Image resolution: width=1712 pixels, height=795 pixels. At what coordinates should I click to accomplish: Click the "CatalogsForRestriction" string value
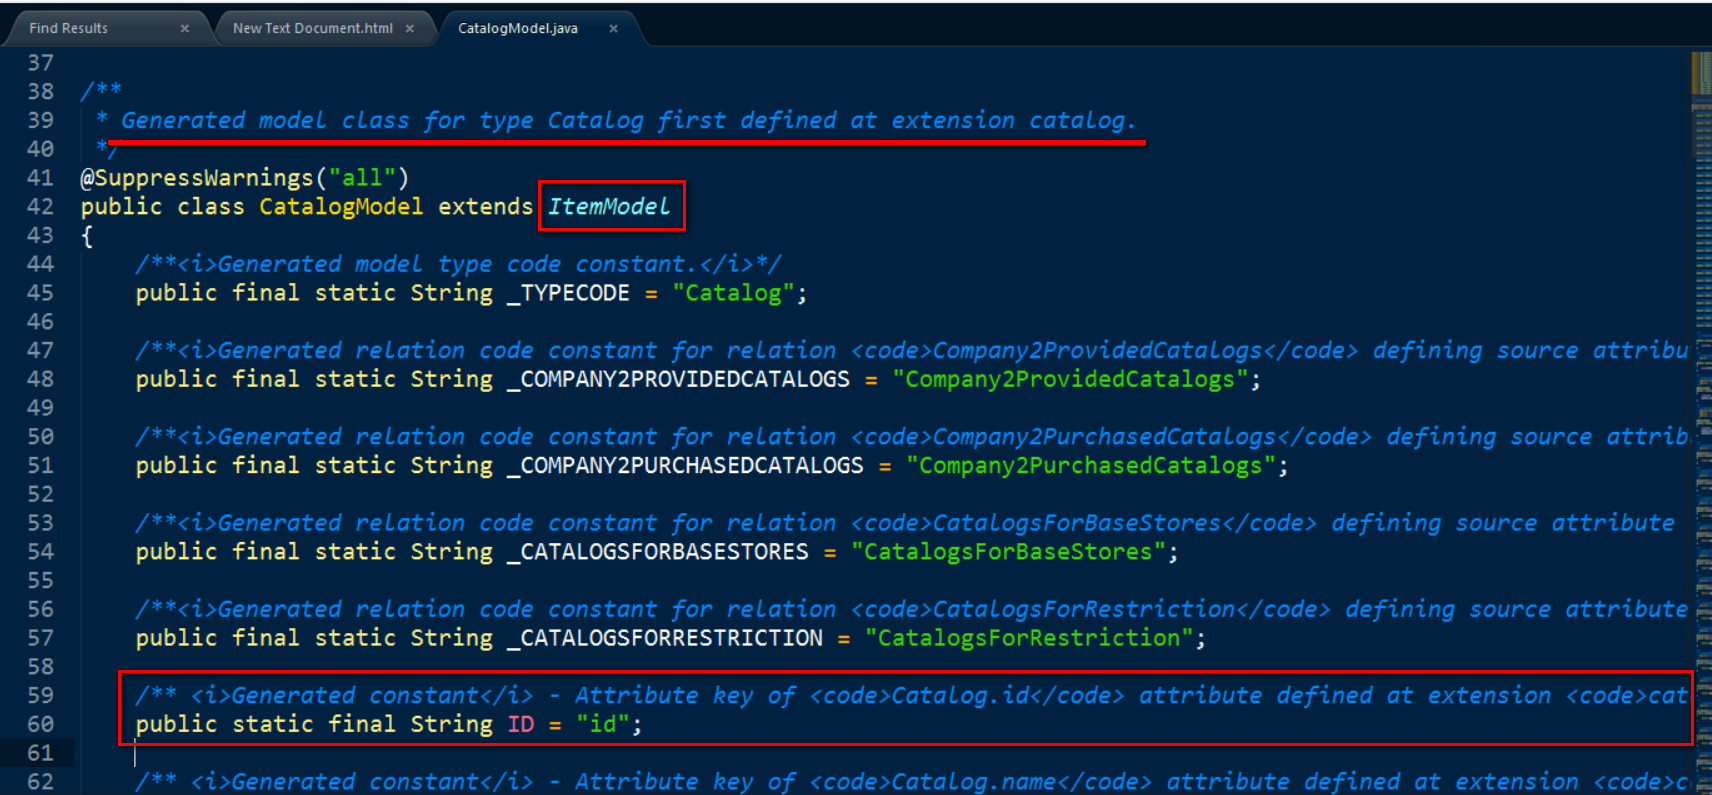click(x=1029, y=638)
